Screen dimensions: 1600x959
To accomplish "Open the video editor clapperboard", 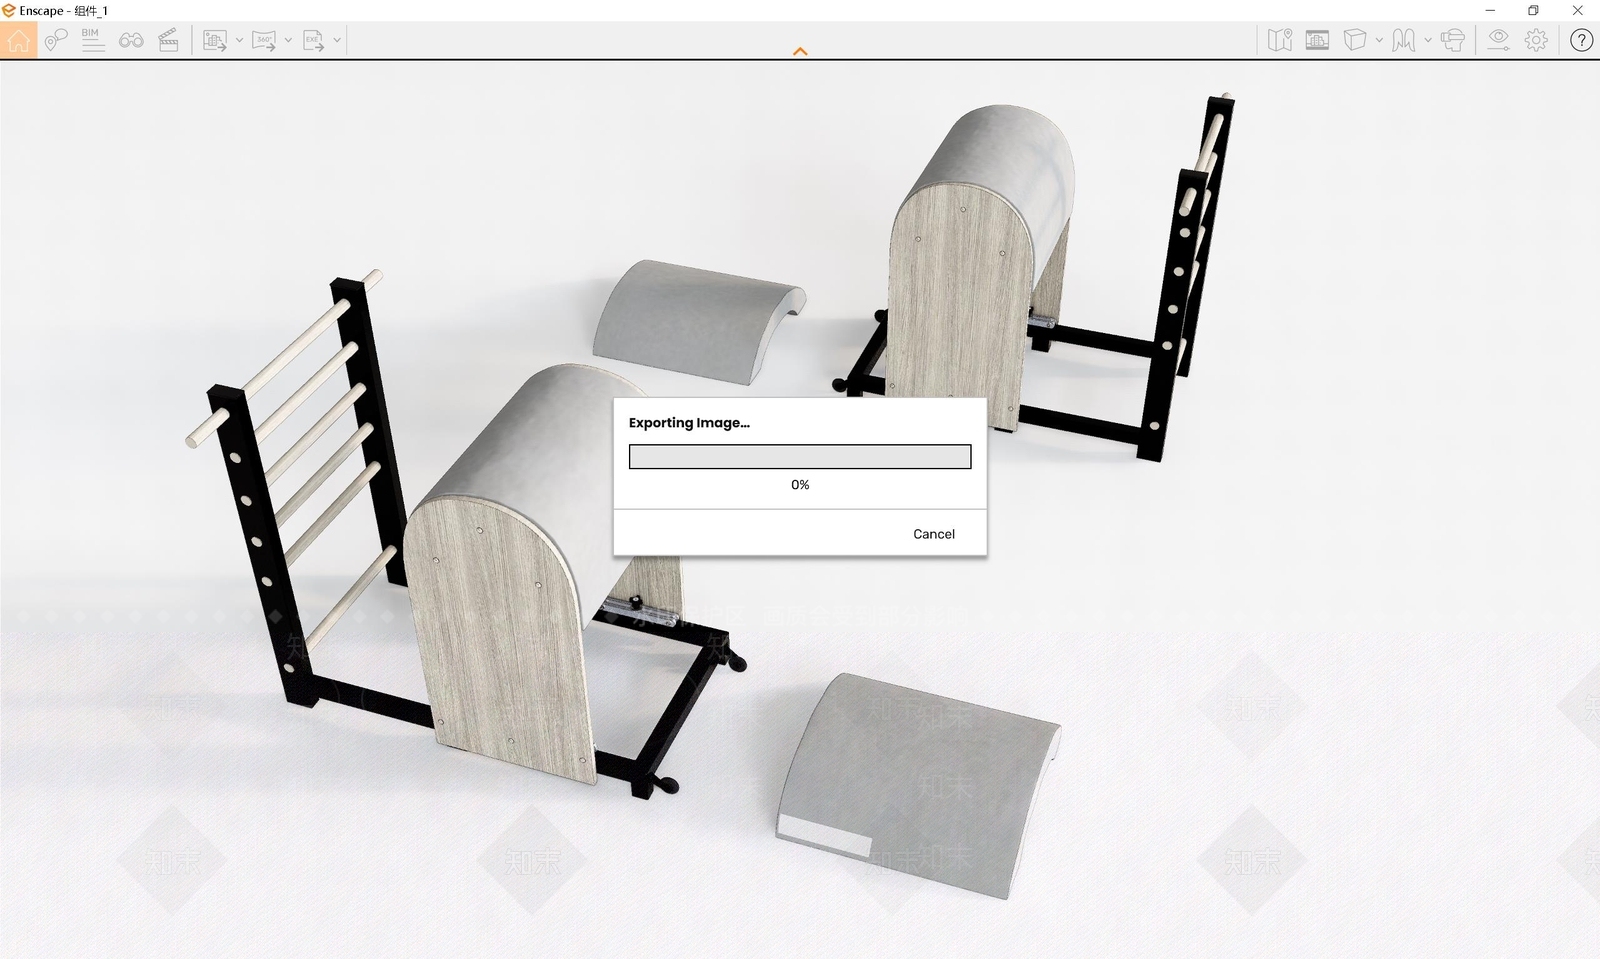I will coord(169,40).
